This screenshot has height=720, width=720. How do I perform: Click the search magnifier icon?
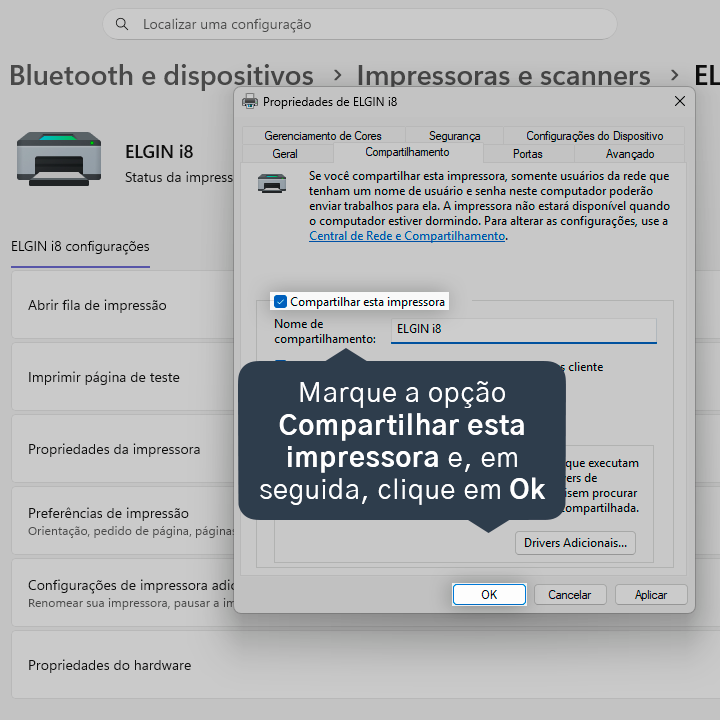coord(122,24)
